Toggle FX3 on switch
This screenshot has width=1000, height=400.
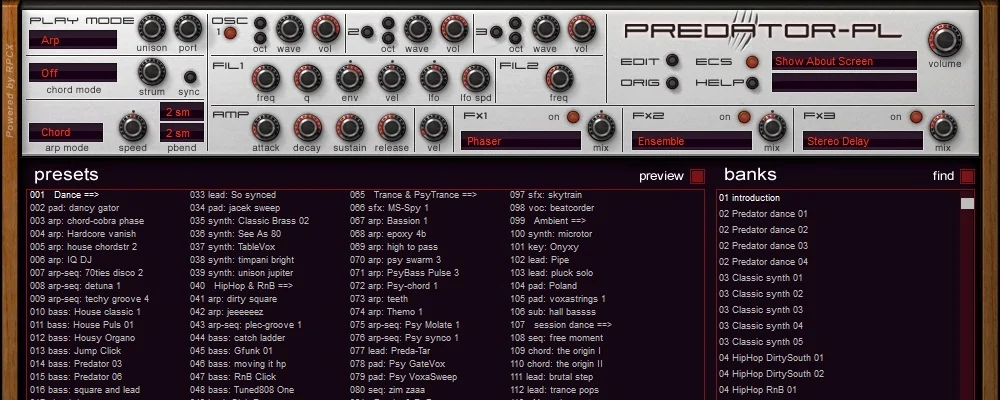tap(916, 117)
